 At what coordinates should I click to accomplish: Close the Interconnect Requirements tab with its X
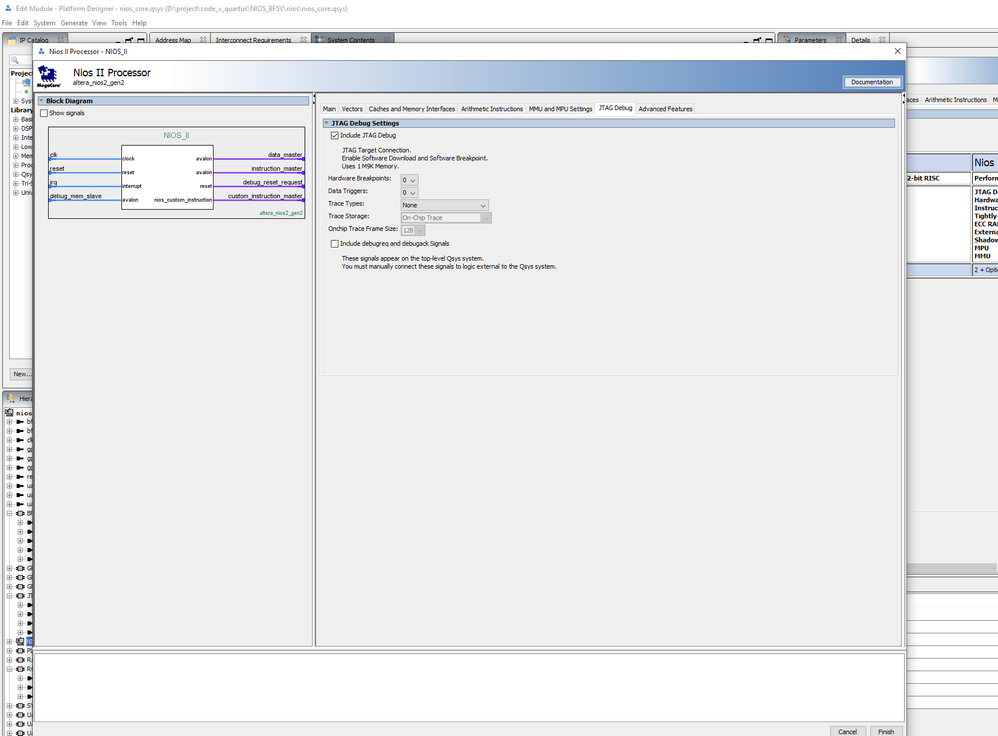(x=303, y=39)
